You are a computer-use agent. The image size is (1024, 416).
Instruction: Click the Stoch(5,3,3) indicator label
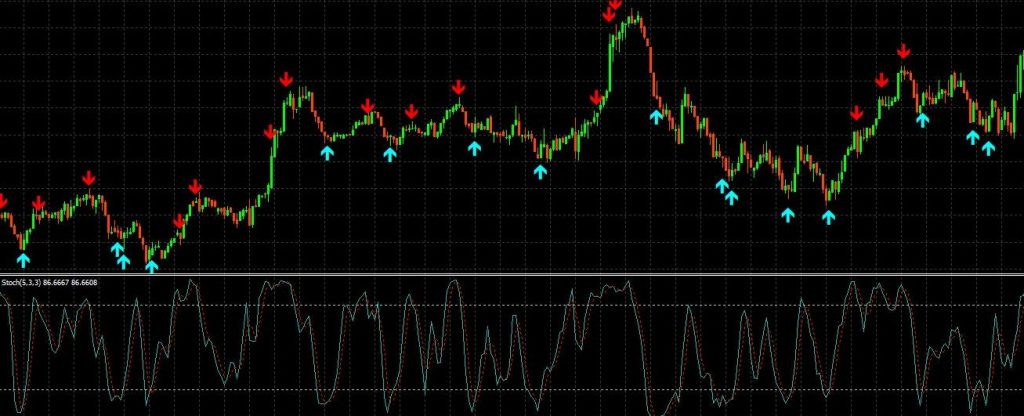(x=21, y=283)
